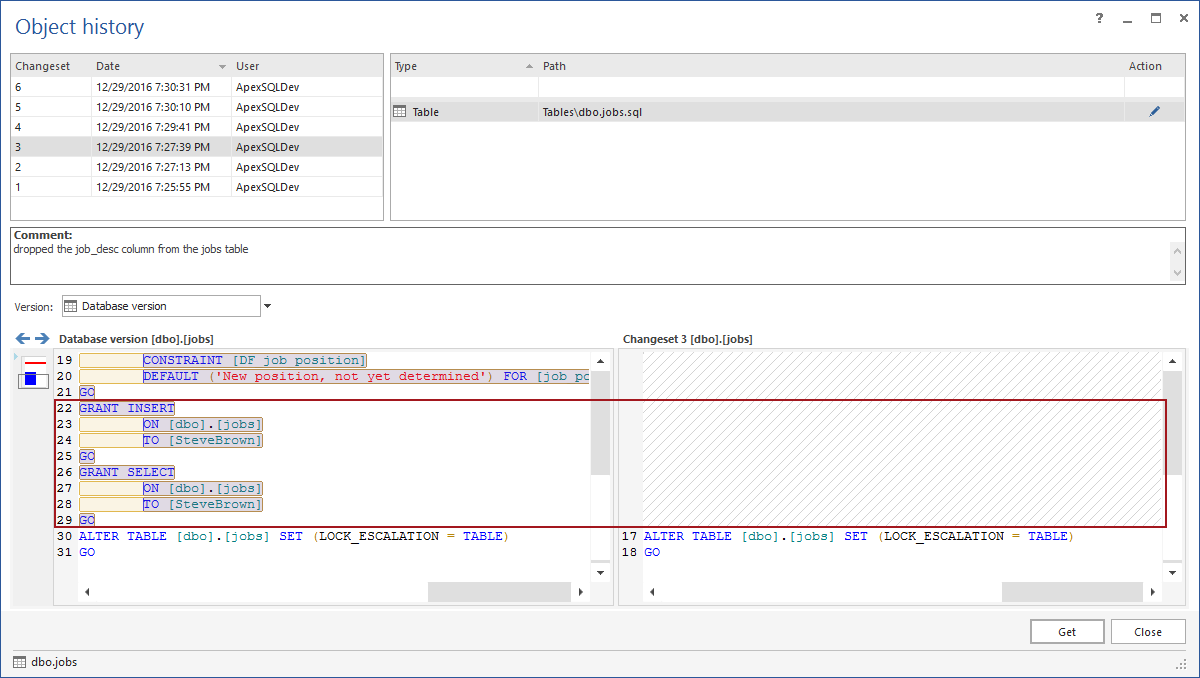Click the Close button
Viewport: 1200px width, 678px height.
[x=1148, y=632]
